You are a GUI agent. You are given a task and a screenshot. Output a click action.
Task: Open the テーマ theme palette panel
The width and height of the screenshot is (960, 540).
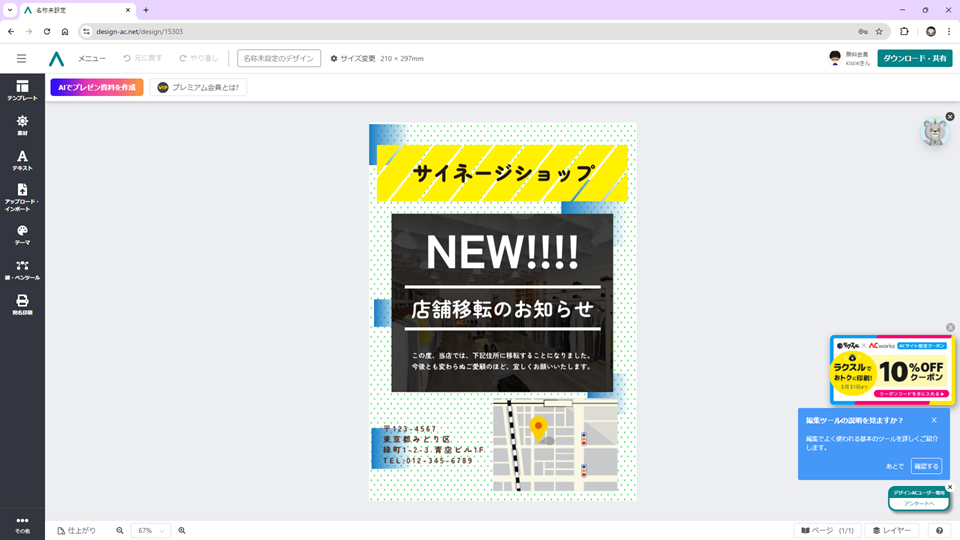22,235
